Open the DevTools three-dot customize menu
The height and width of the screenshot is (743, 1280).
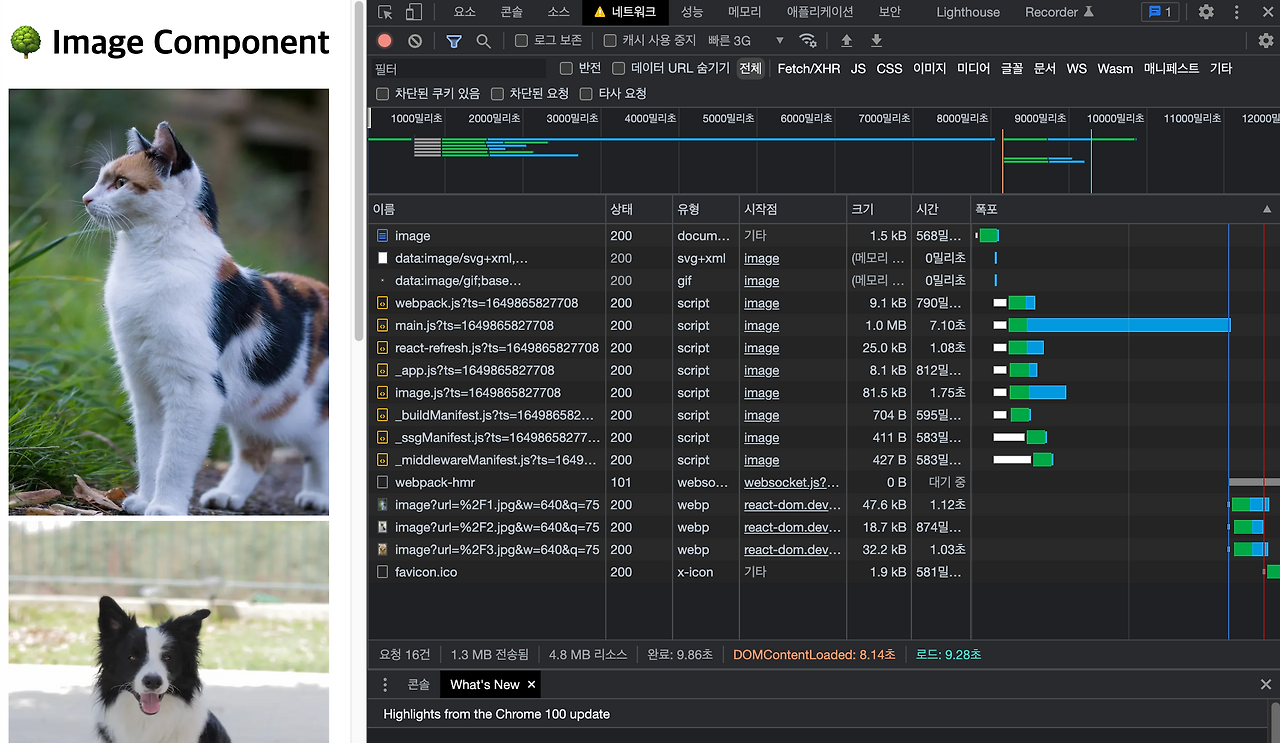tap(1237, 12)
